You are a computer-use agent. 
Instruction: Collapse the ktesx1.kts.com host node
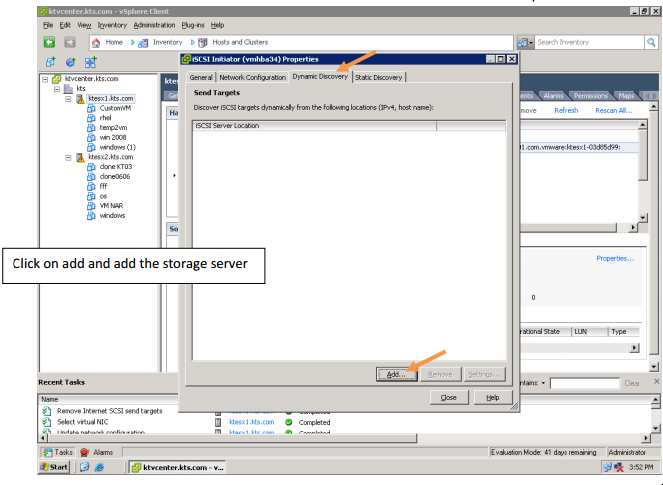click(68, 99)
